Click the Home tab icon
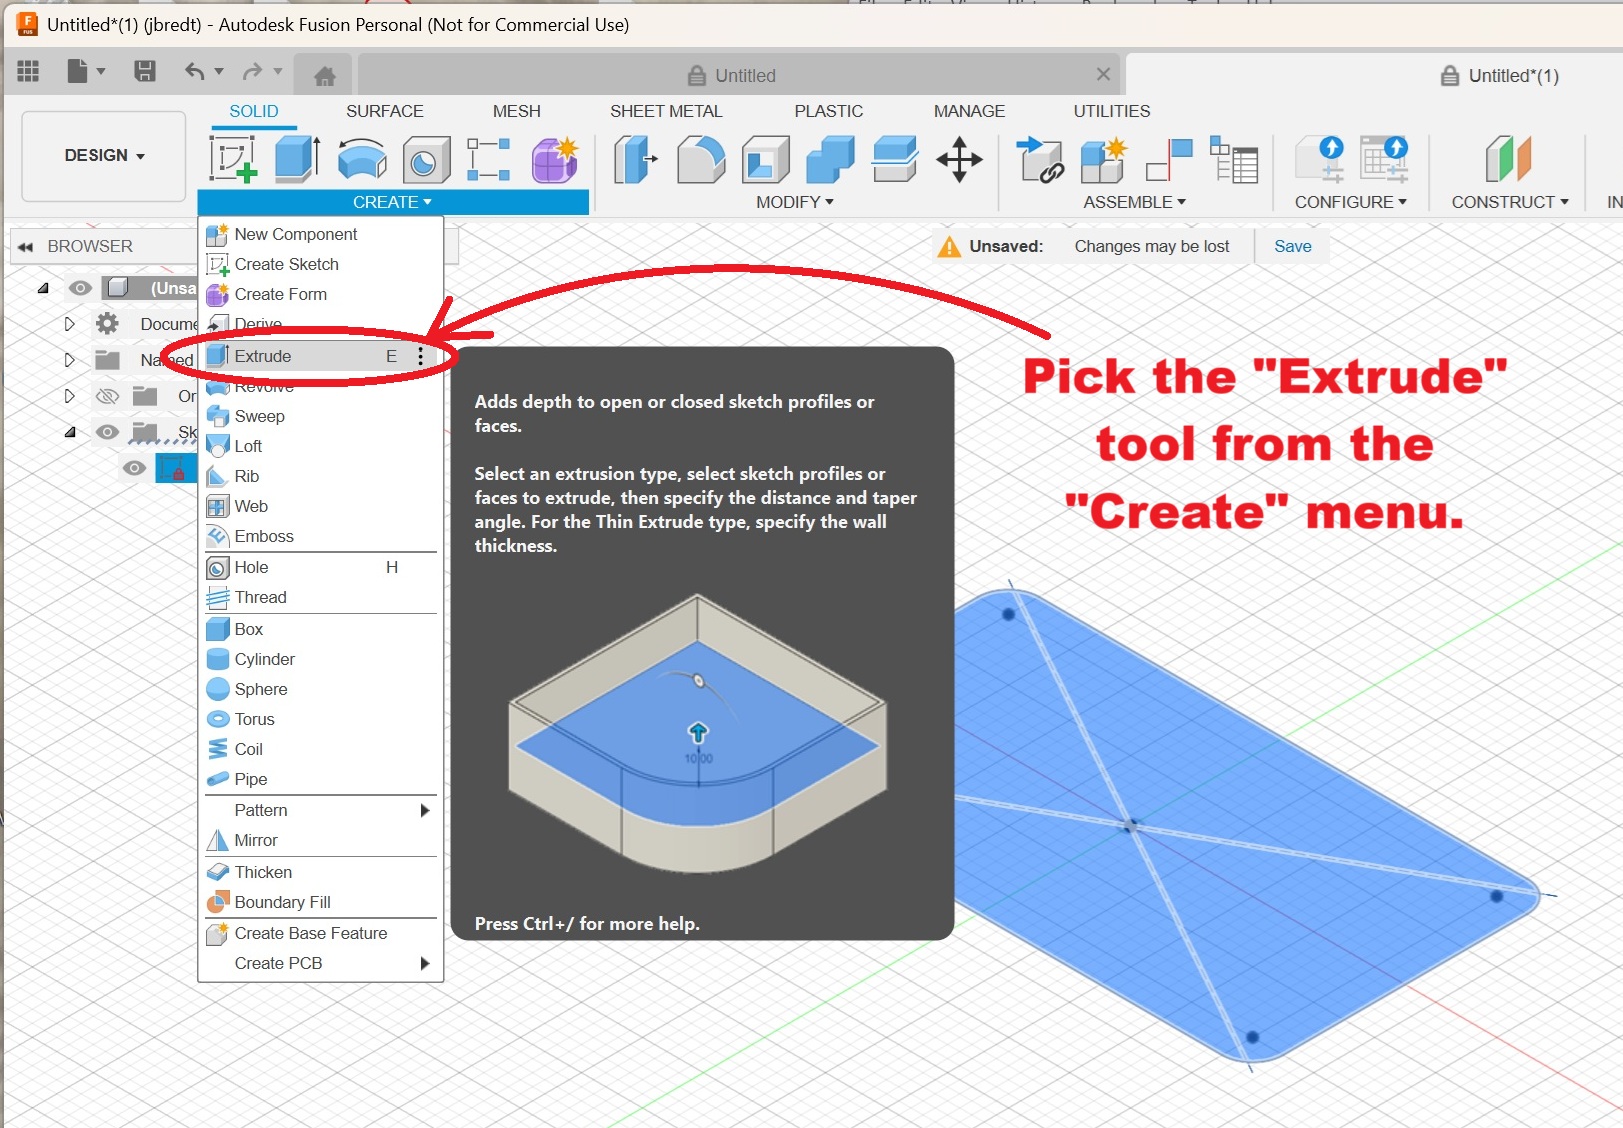Screen dimensions: 1623x1128 click(324, 76)
